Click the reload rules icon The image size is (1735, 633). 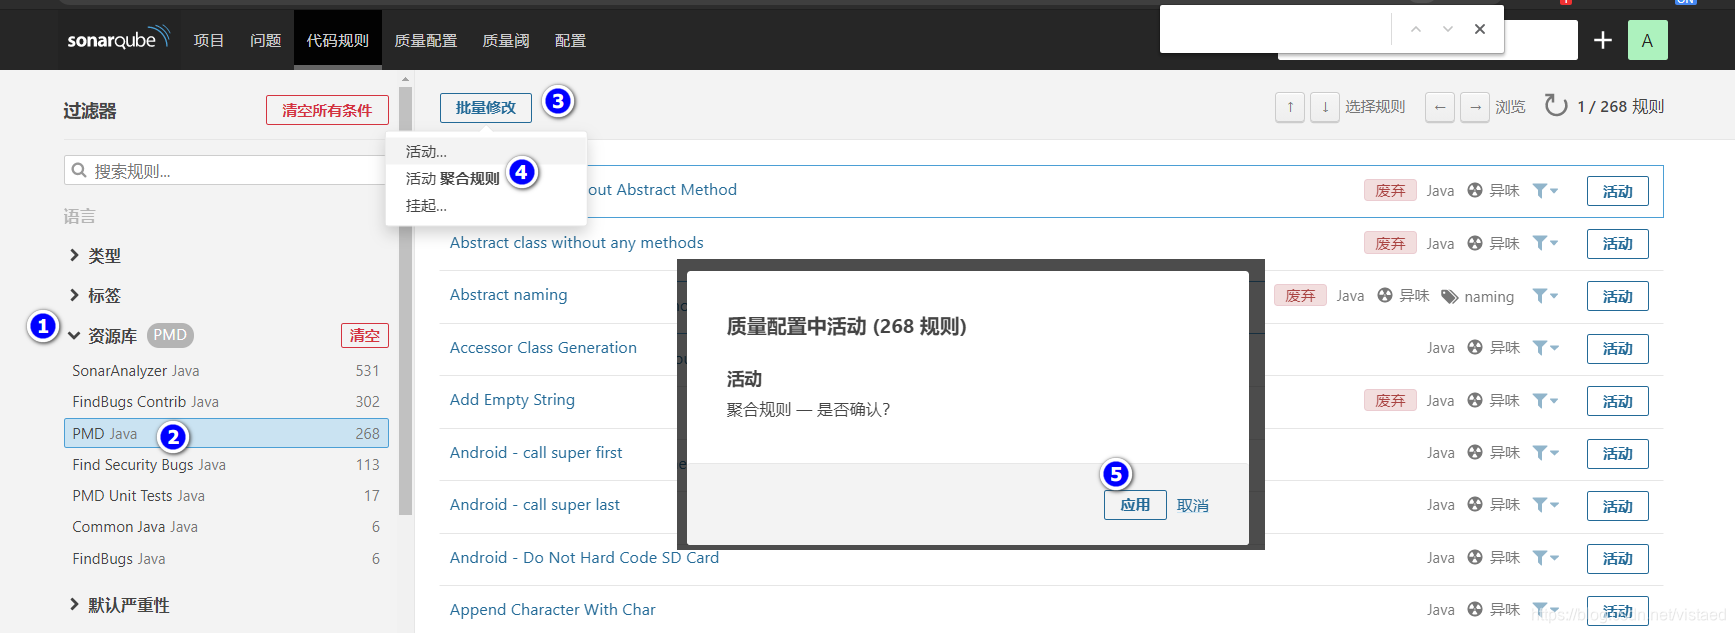[x=1556, y=105]
